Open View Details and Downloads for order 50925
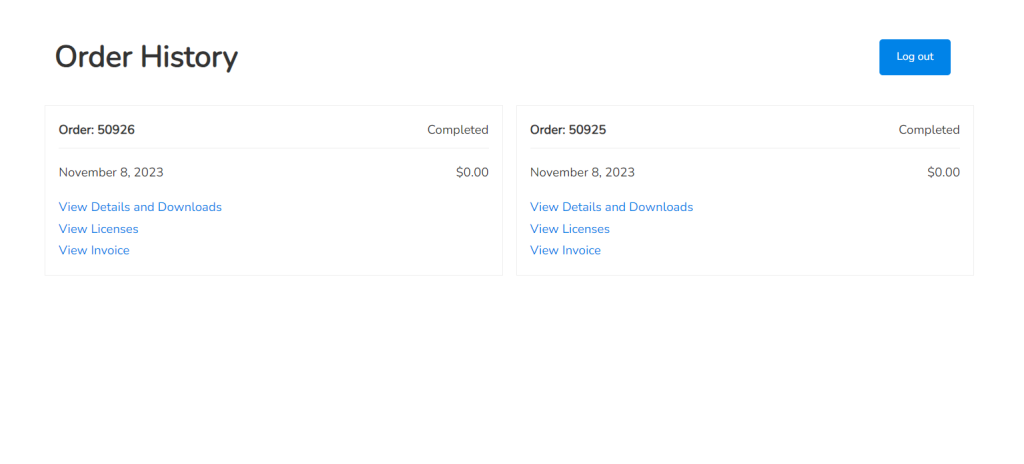The image size is (1024, 464). pyautogui.click(x=611, y=207)
